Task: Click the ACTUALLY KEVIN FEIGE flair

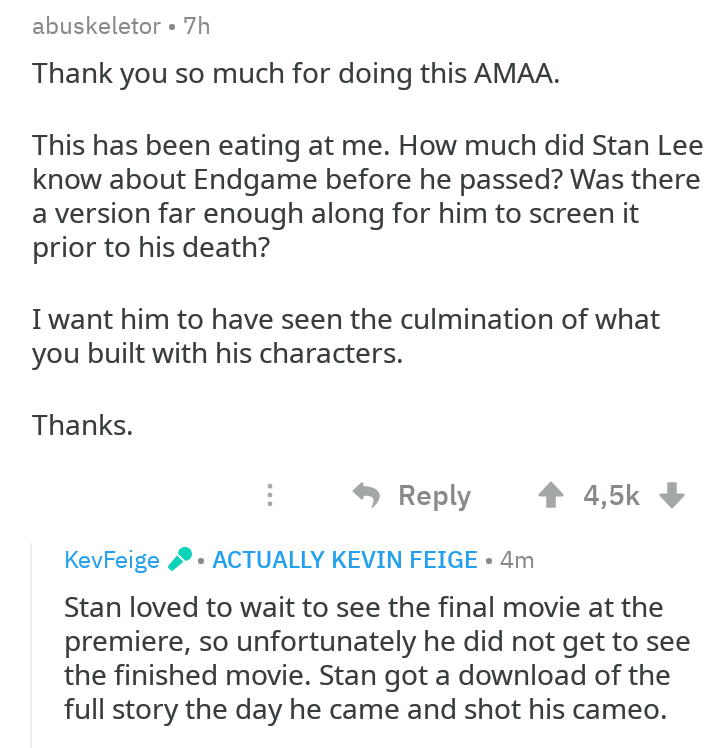Action: pos(345,560)
